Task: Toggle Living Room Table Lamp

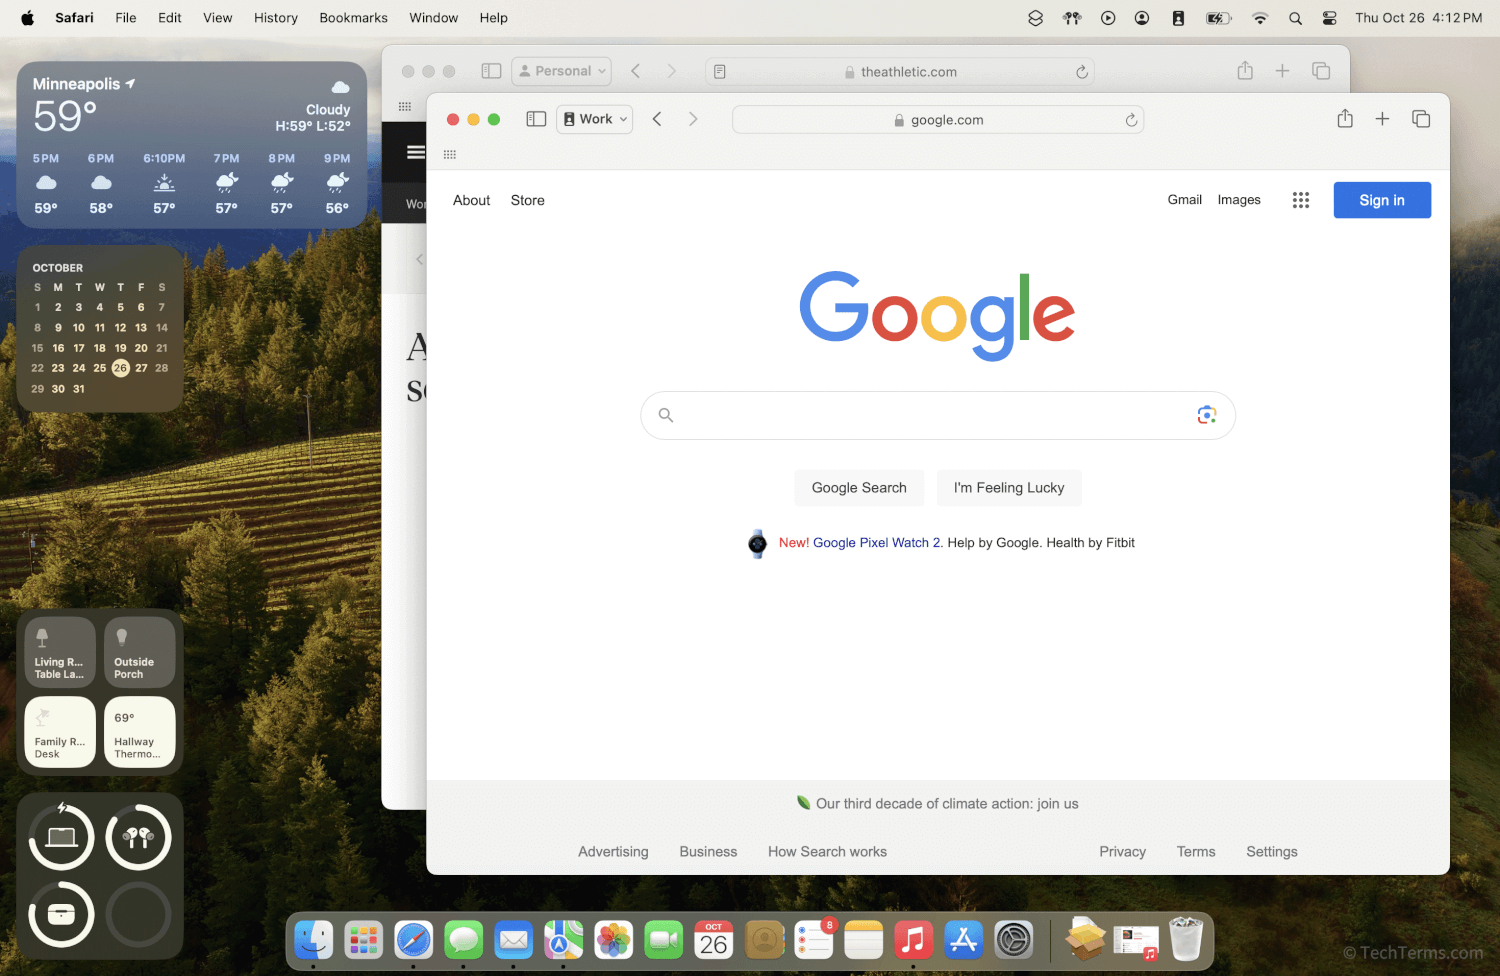Action: click(x=60, y=652)
